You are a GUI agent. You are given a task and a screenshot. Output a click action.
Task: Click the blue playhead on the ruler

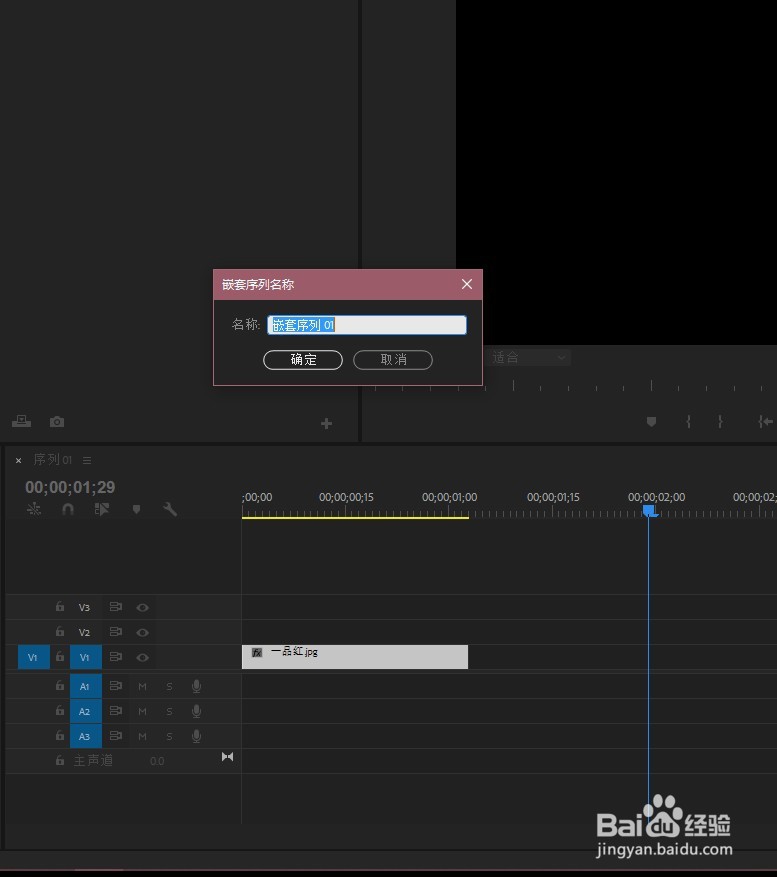click(649, 511)
